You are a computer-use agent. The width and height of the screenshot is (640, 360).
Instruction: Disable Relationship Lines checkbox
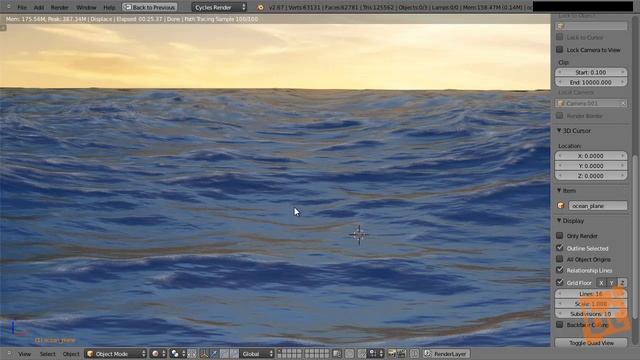click(560, 270)
